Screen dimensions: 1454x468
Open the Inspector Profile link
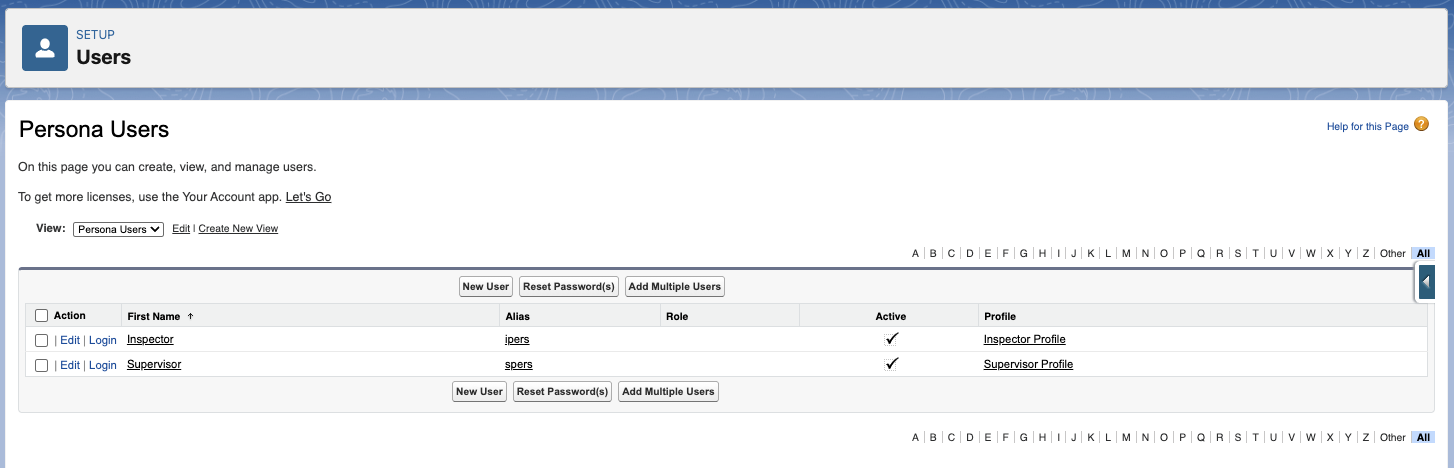[1024, 339]
